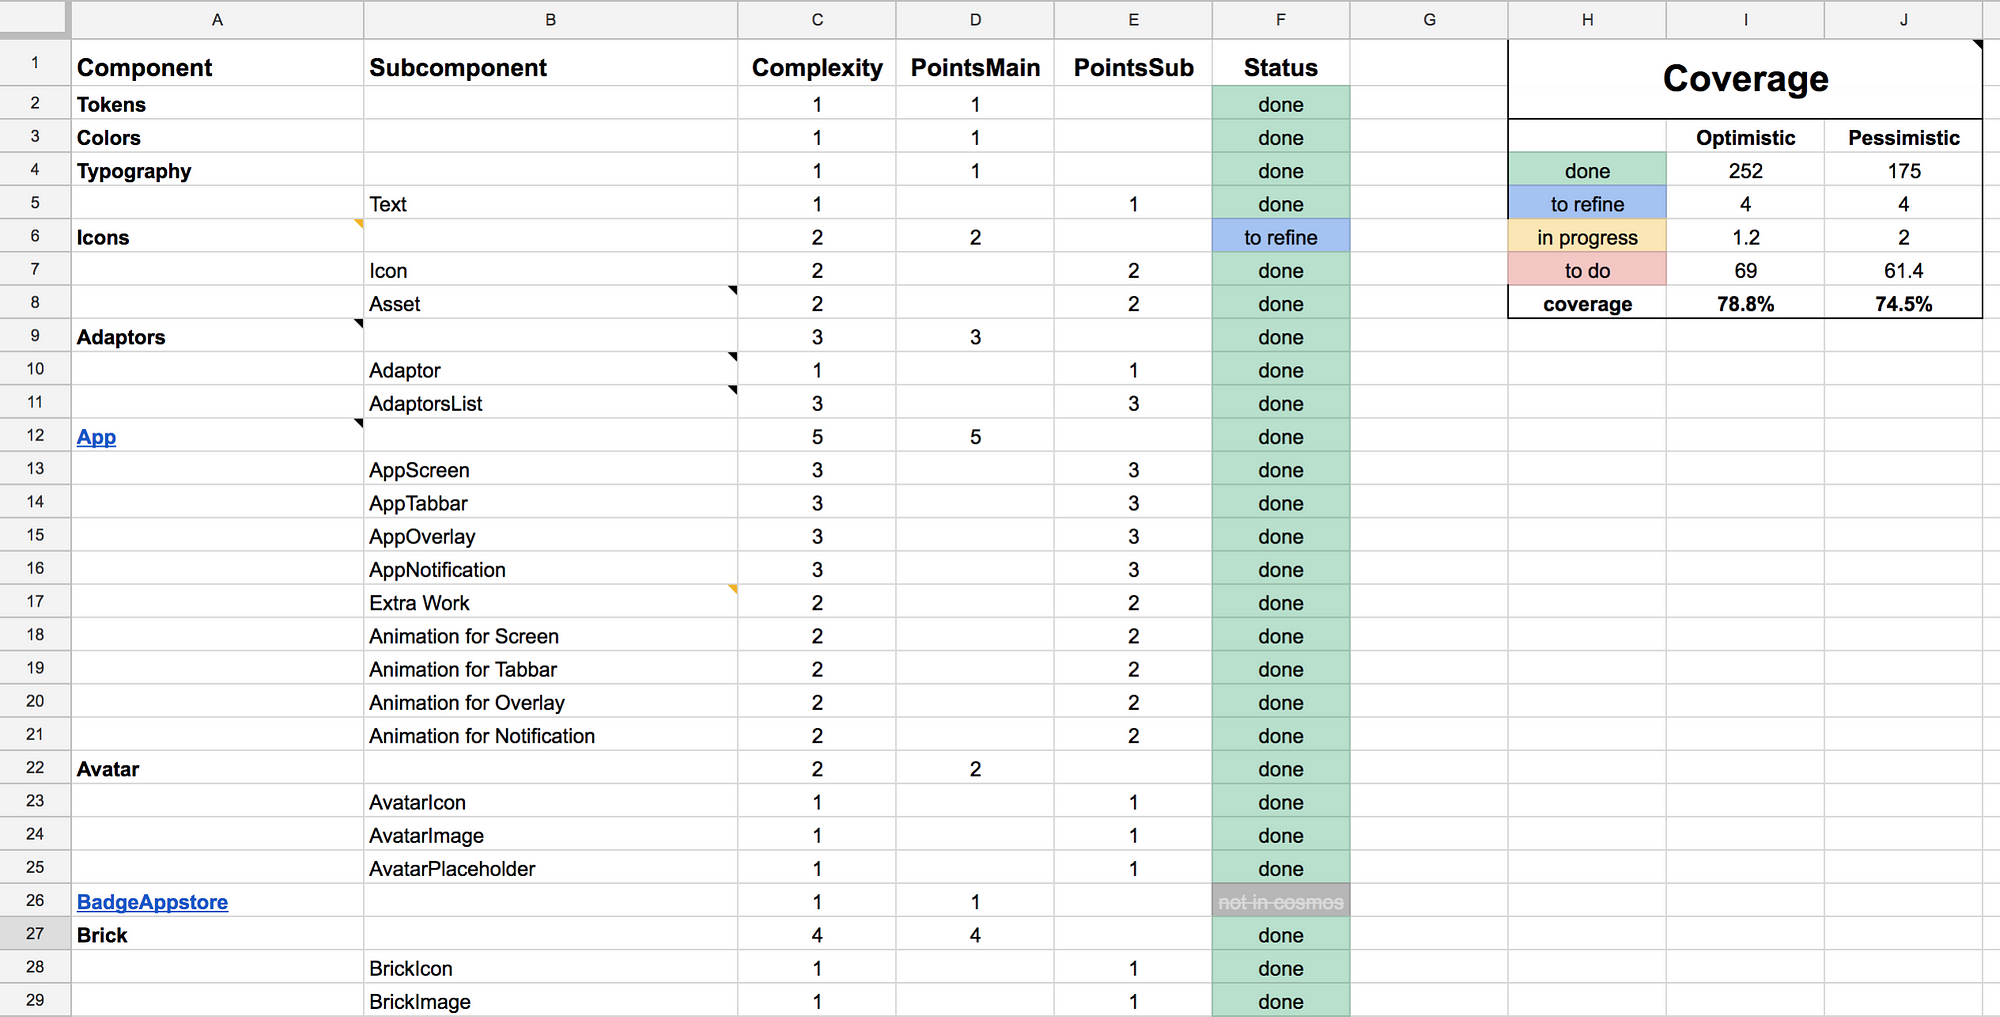
Task: Select the 'Adaptors' component cell
Action: tap(218, 336)
